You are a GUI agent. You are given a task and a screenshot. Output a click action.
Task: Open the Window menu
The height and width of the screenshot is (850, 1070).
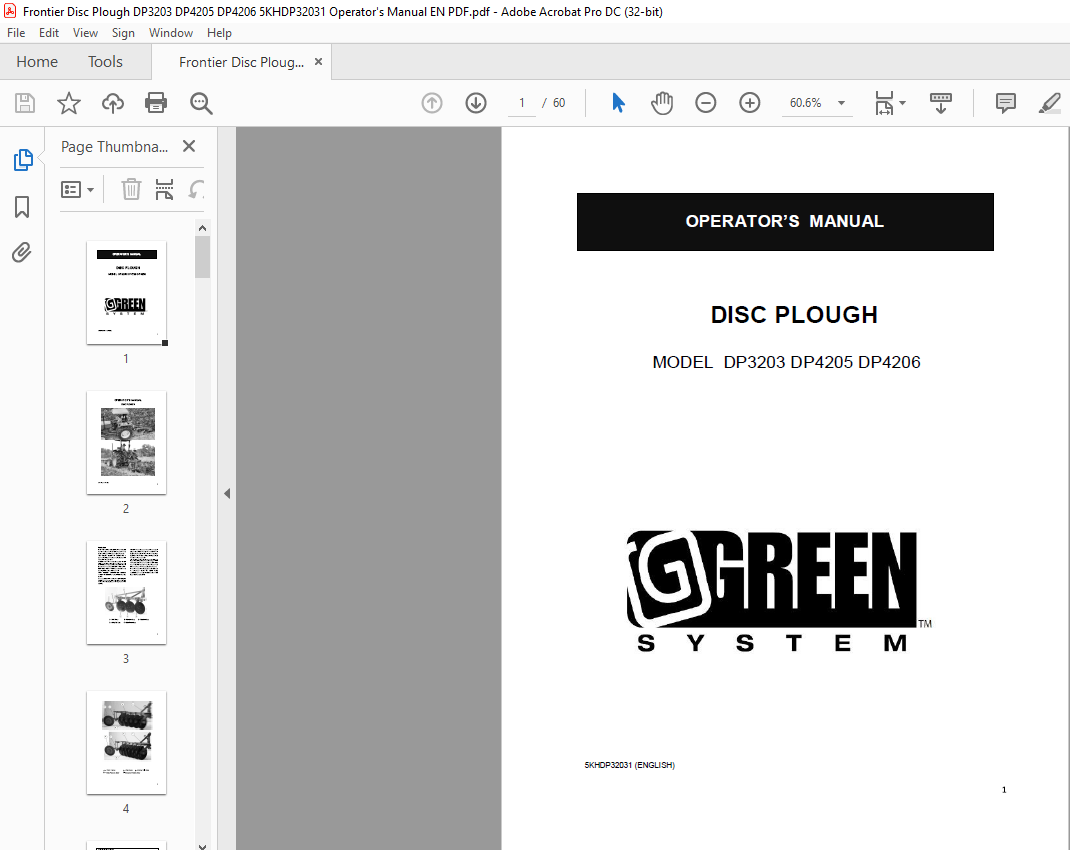click(171, 33)
